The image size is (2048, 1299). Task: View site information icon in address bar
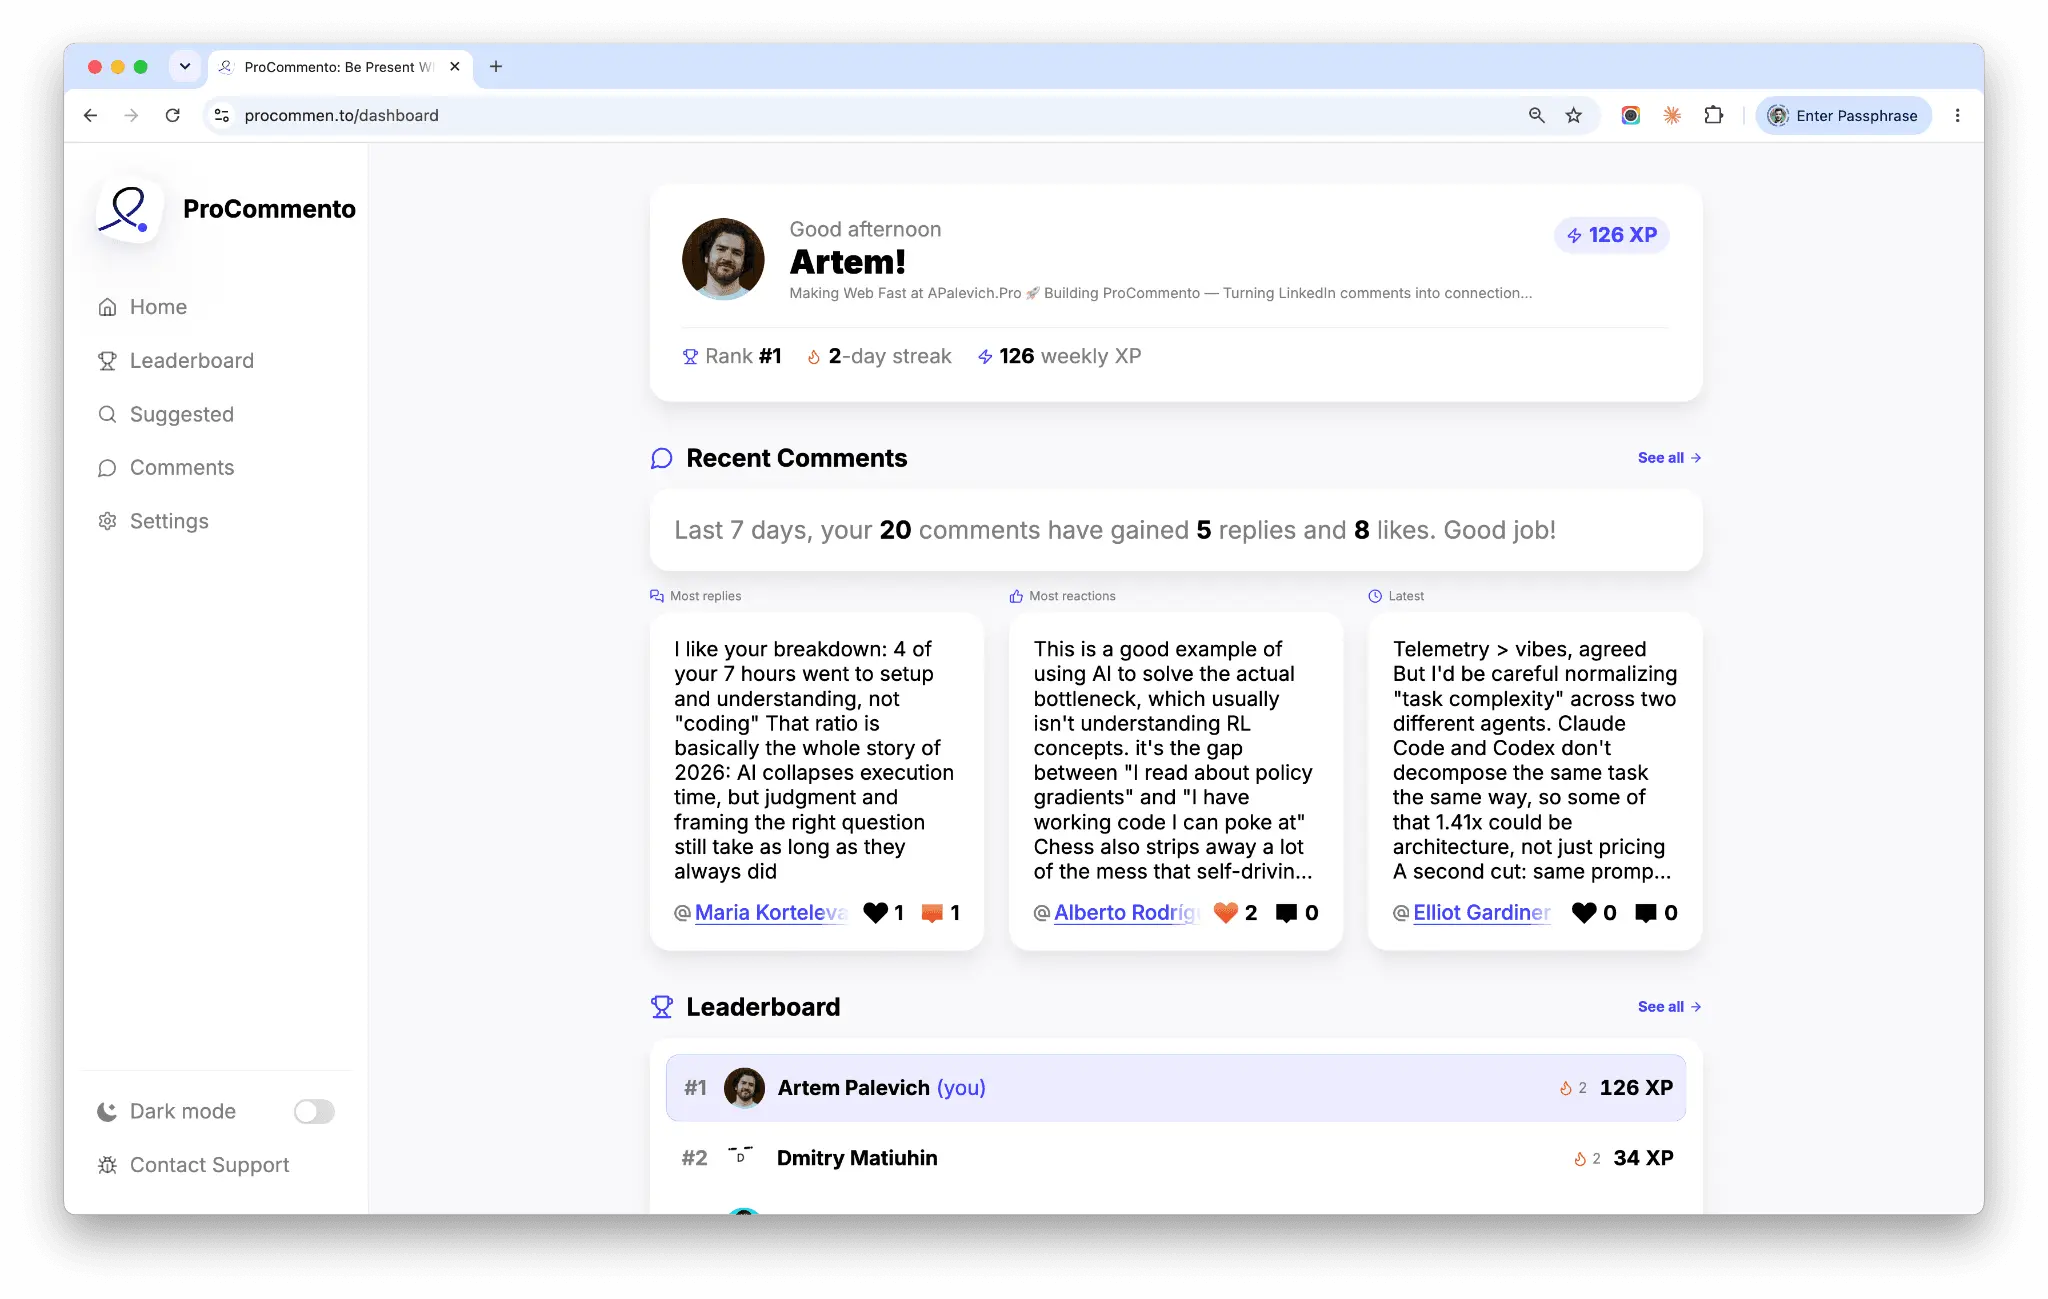point(222,115)
